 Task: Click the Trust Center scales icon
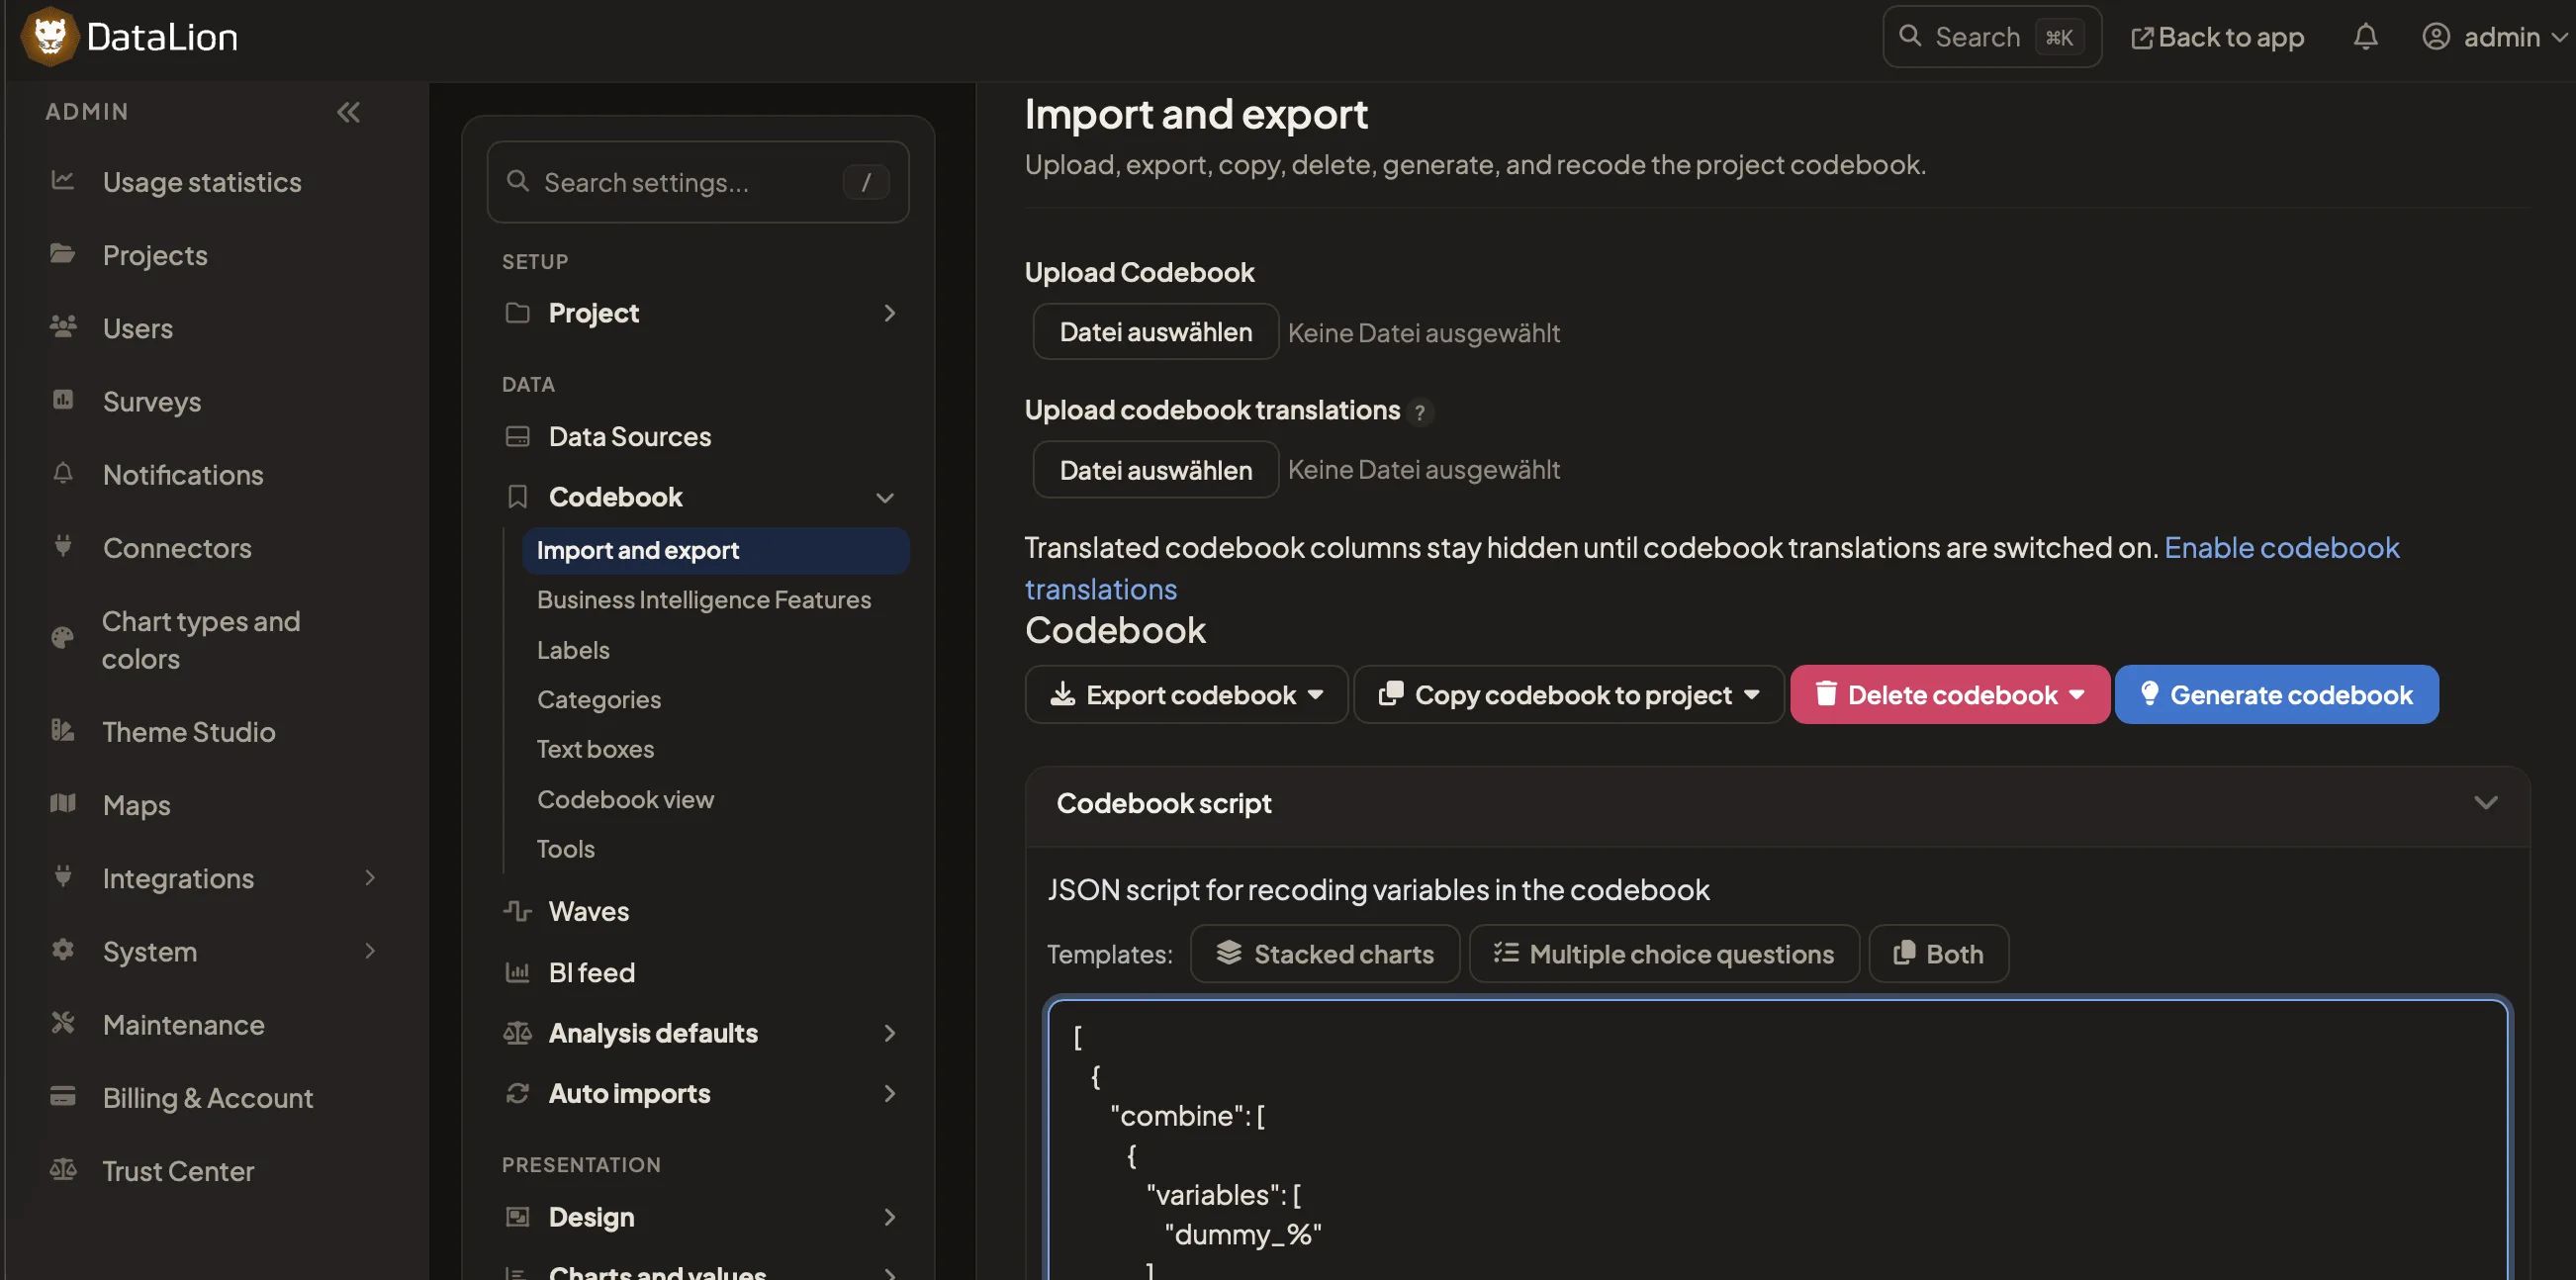(63, 1169)
